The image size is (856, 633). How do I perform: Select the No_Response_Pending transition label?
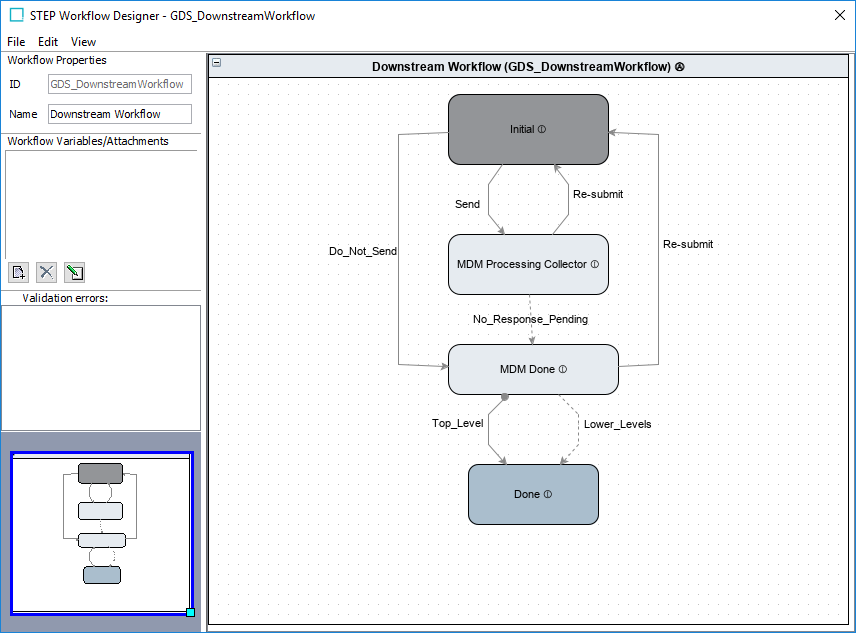pos(530,319)
